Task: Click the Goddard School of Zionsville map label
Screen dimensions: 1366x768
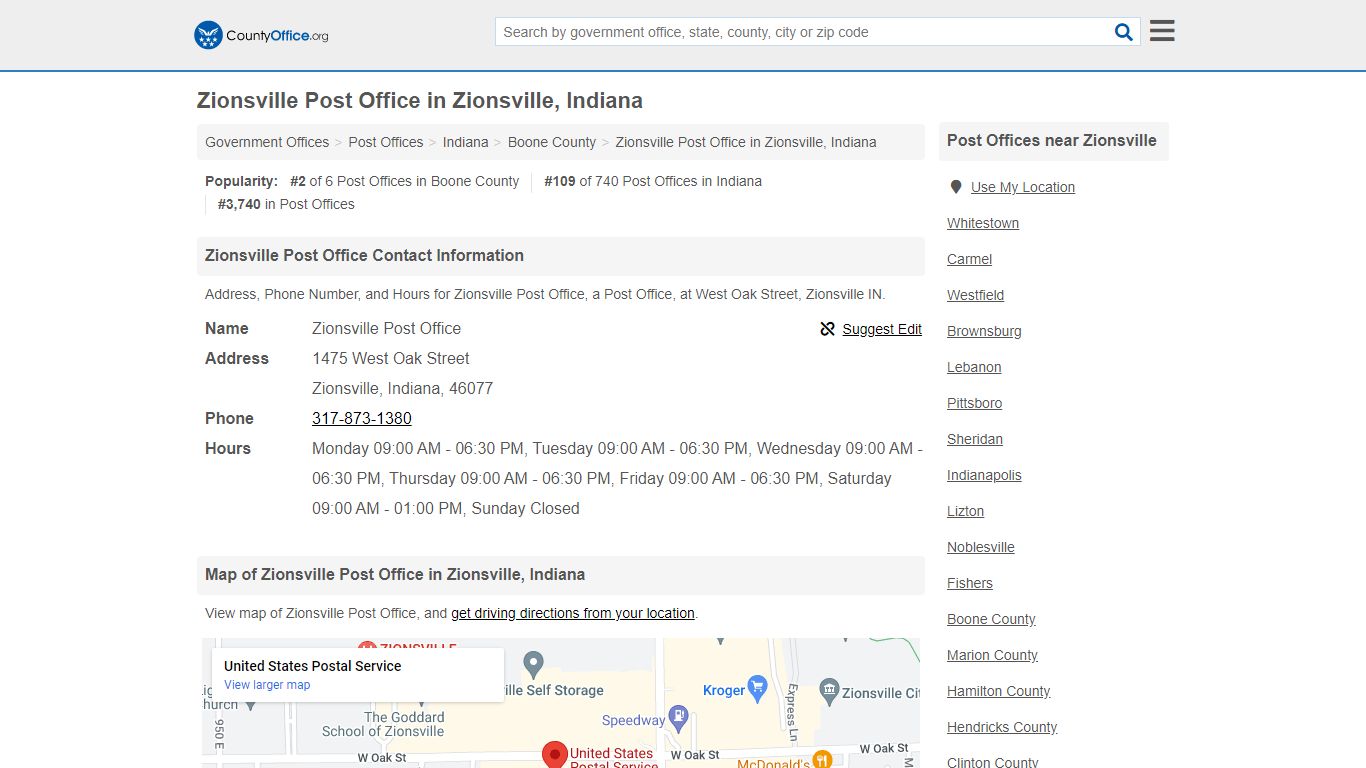Action: coord(383,724)
